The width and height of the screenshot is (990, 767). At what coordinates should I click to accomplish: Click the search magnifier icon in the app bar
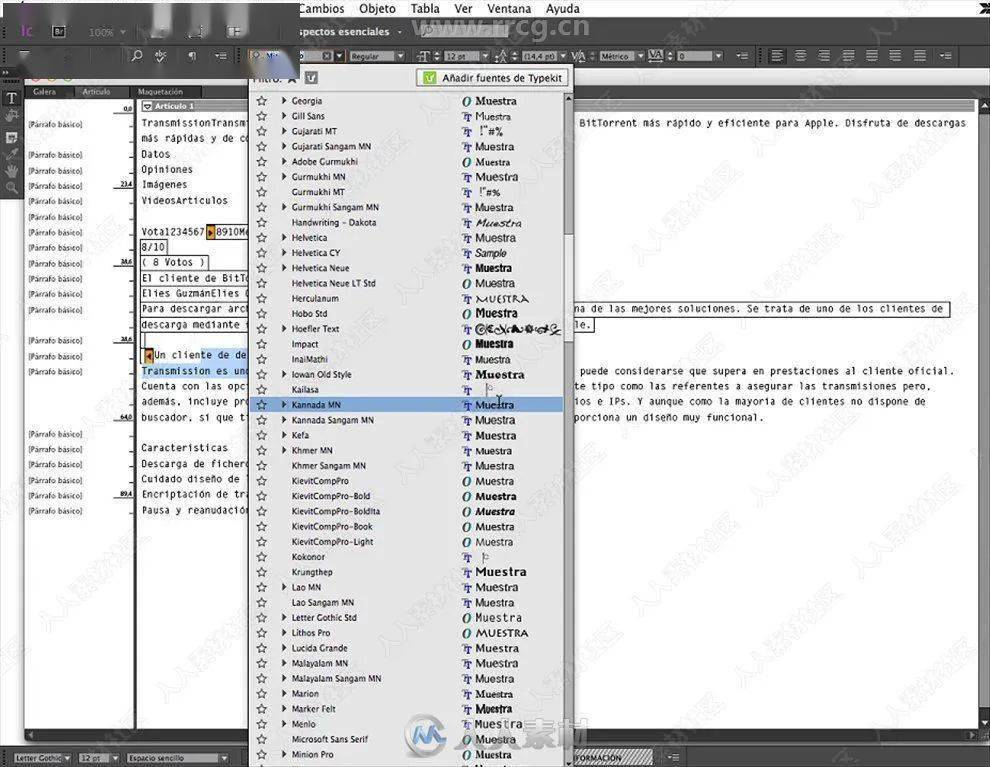(x=137, y=56)
